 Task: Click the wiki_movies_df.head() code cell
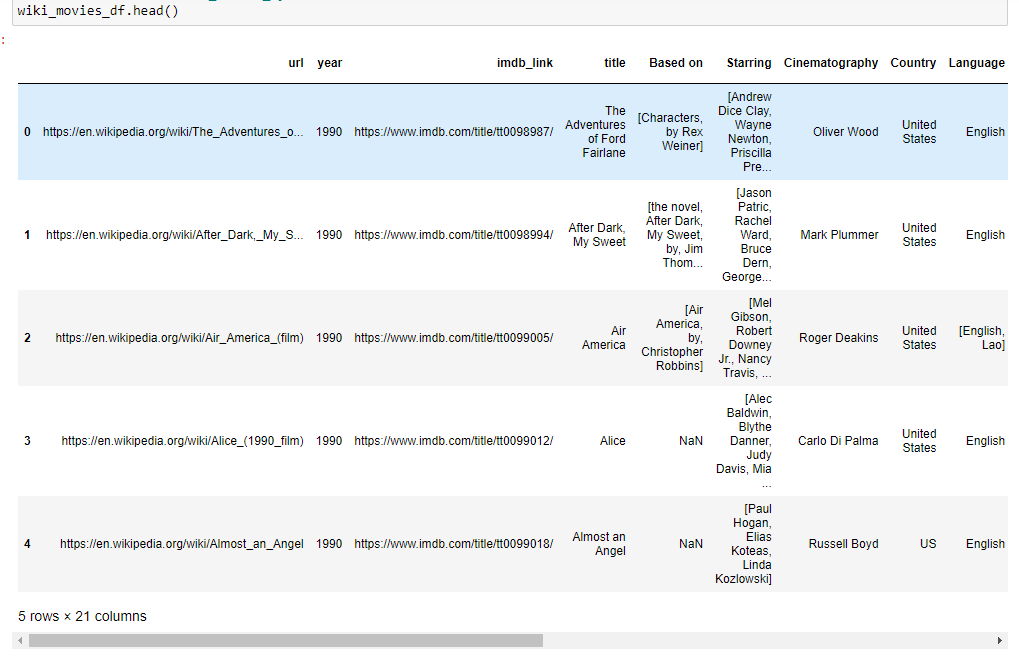(510, 12)
